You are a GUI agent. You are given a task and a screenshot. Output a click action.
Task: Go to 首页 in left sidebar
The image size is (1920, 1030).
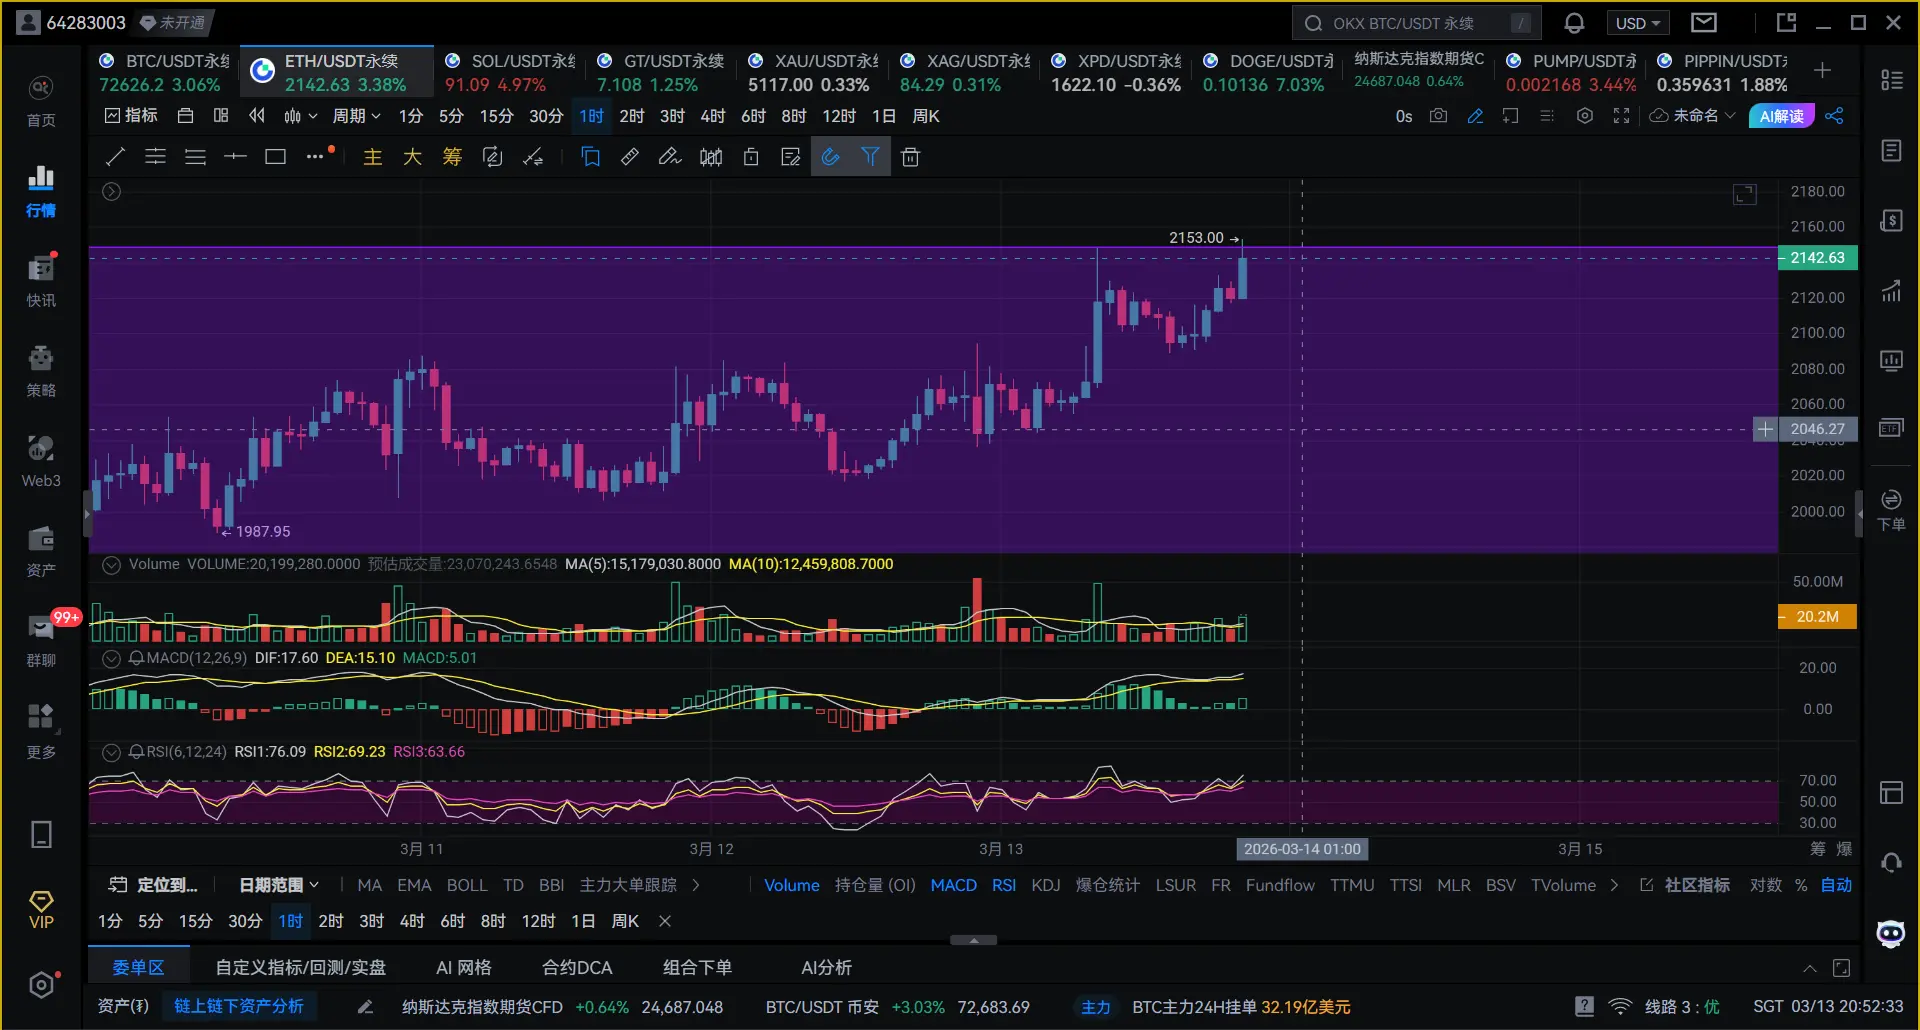[41, 102]
